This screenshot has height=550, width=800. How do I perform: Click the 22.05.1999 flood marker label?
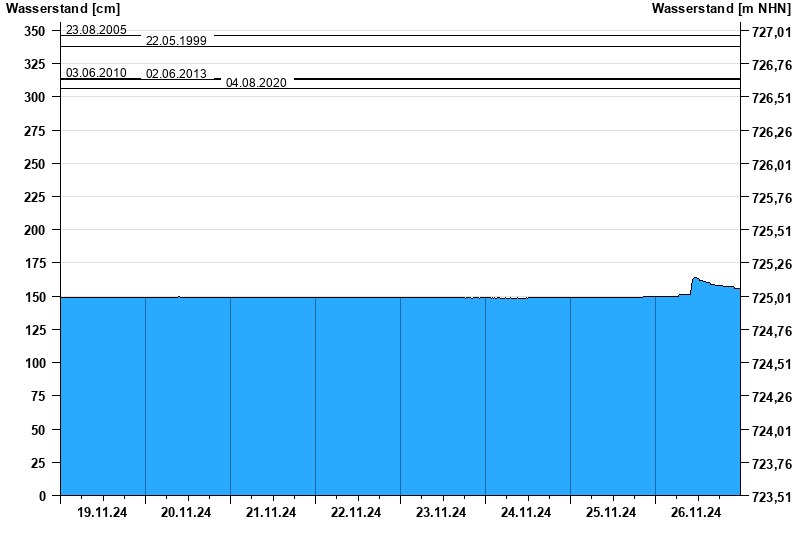point(176,41)
